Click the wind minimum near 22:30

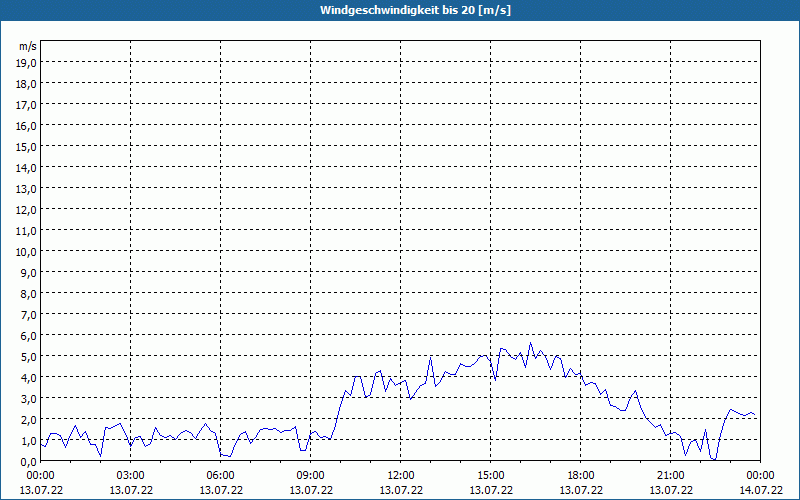[x=715, y=459]
